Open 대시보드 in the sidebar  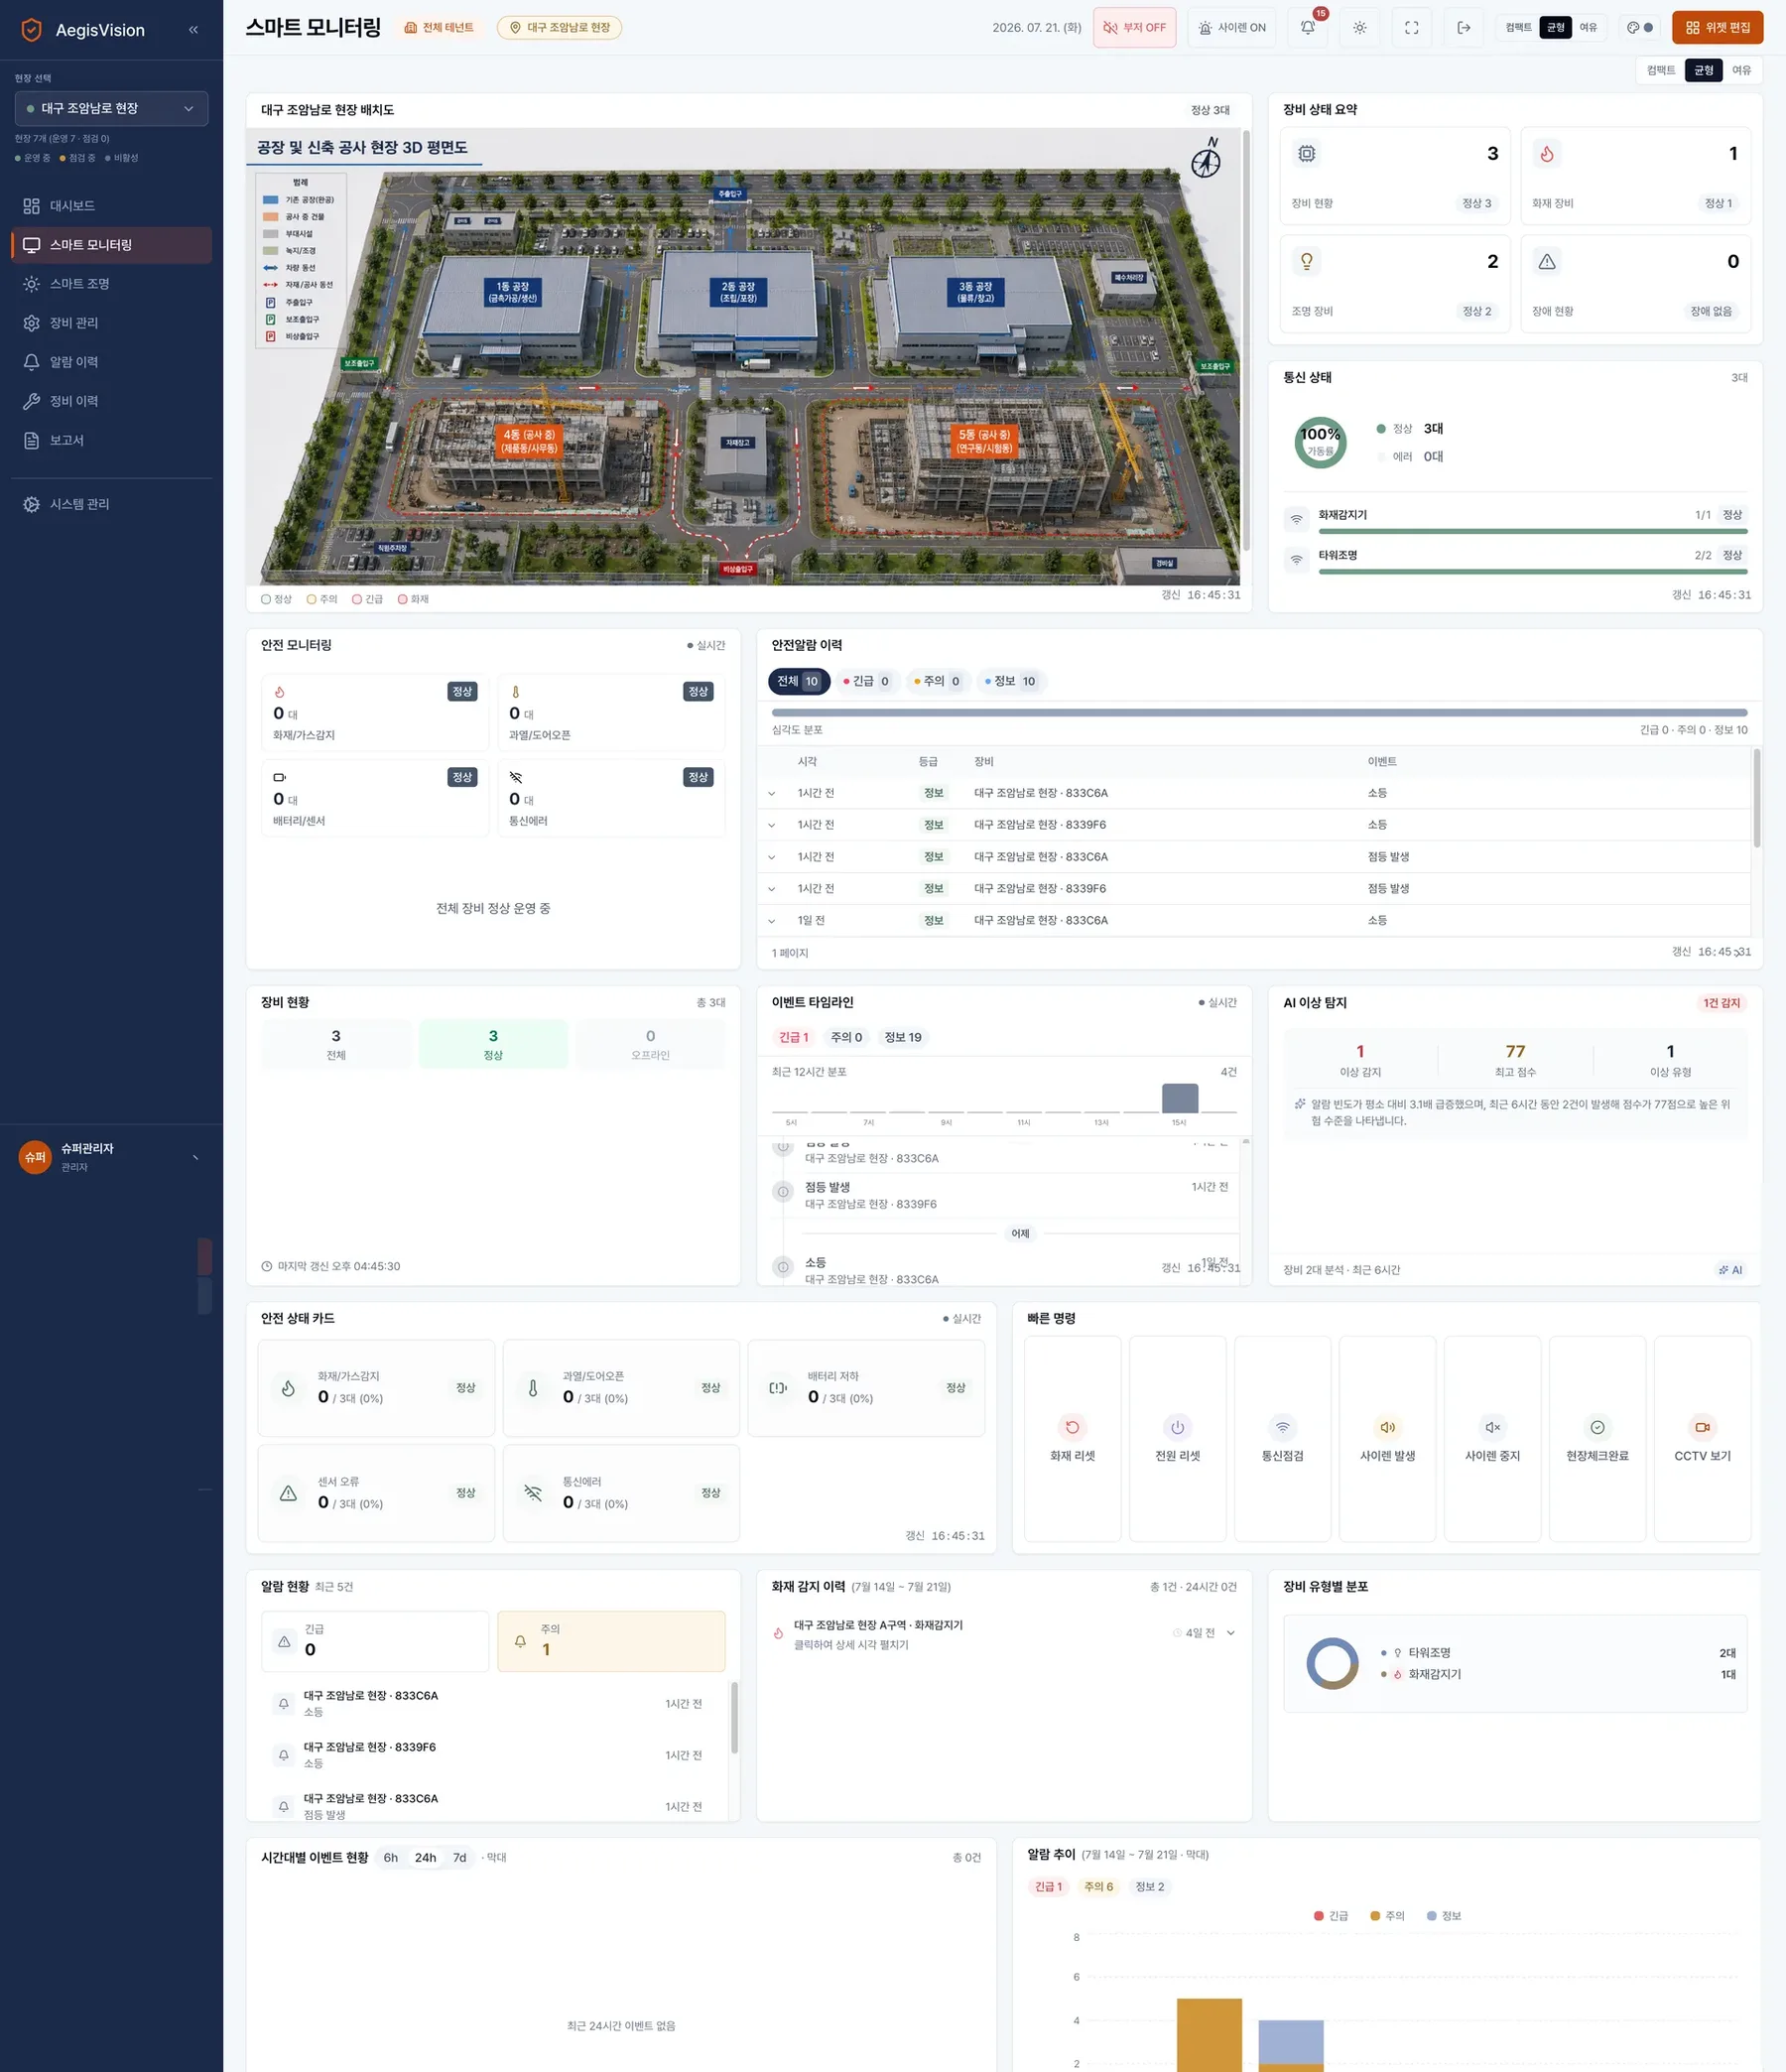[111, 206]
